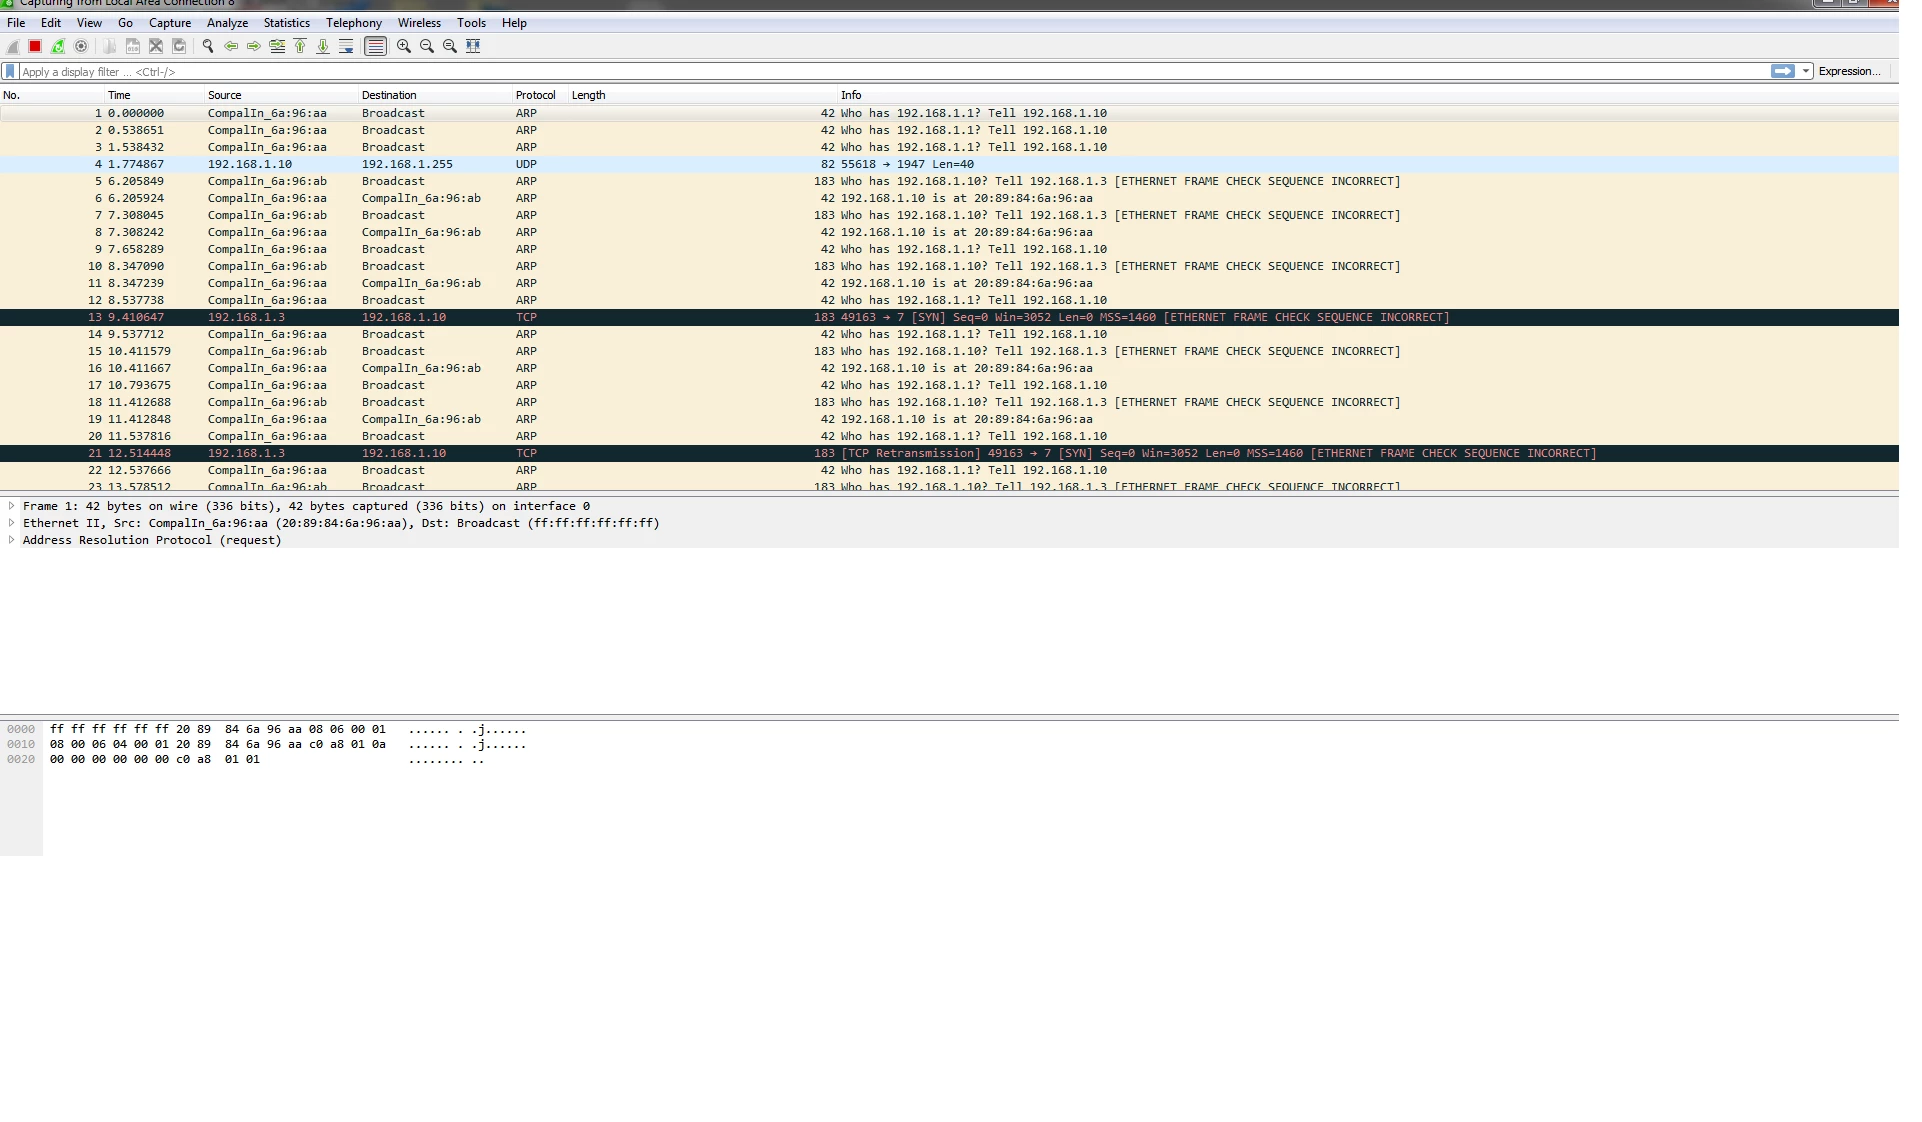This screenshot has width=1922, height=1122.
Task: Click Go to specified packet icon
Action: click(277, 46)
